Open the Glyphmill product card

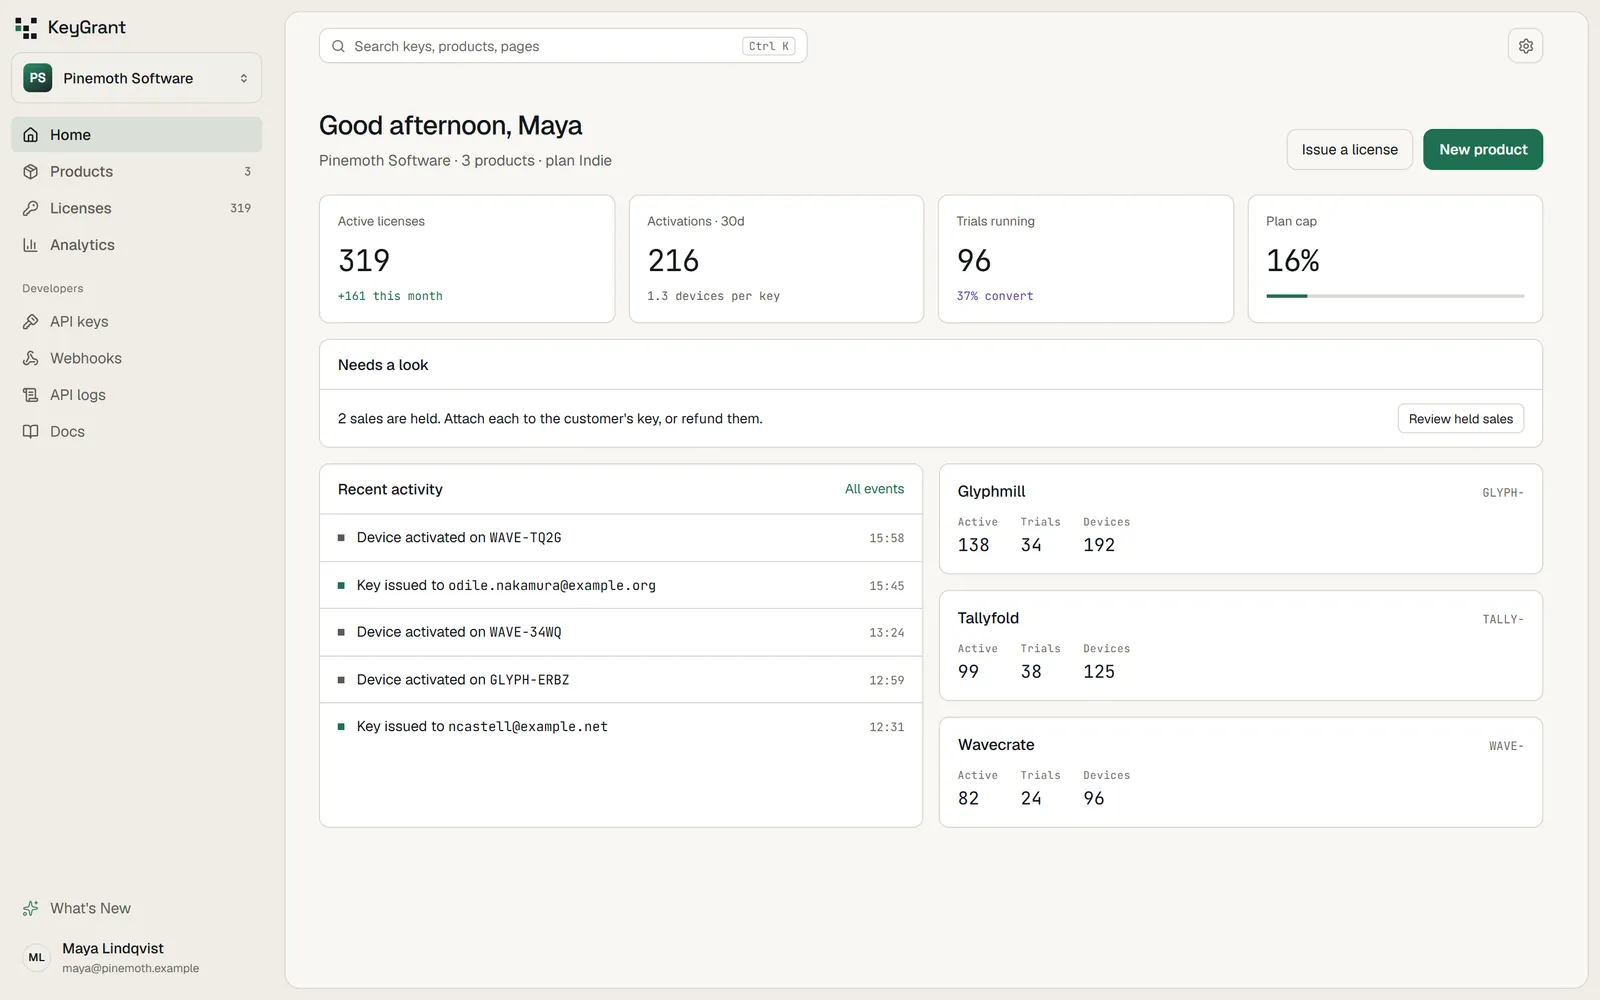pyautogui.click(x=1240, y=519)
